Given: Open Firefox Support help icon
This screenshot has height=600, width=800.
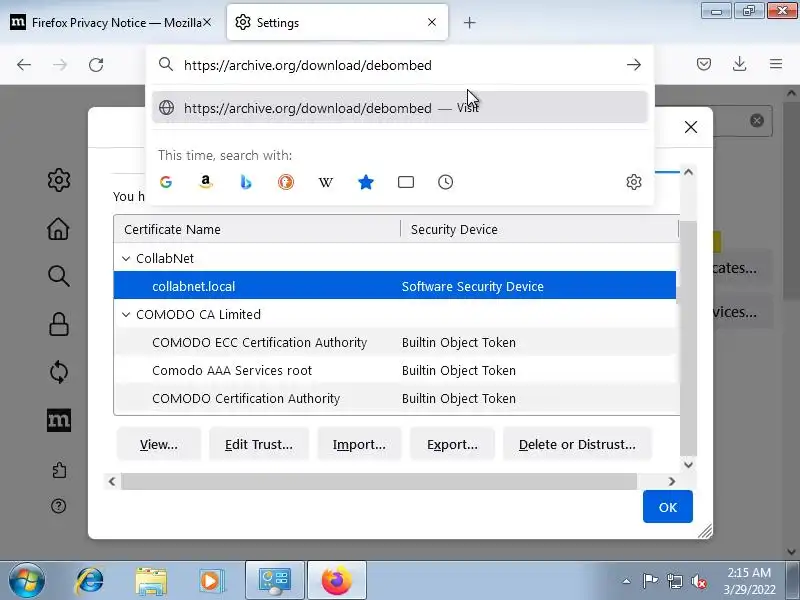Looking at the screenshot, I should click(x=59, y=506).
